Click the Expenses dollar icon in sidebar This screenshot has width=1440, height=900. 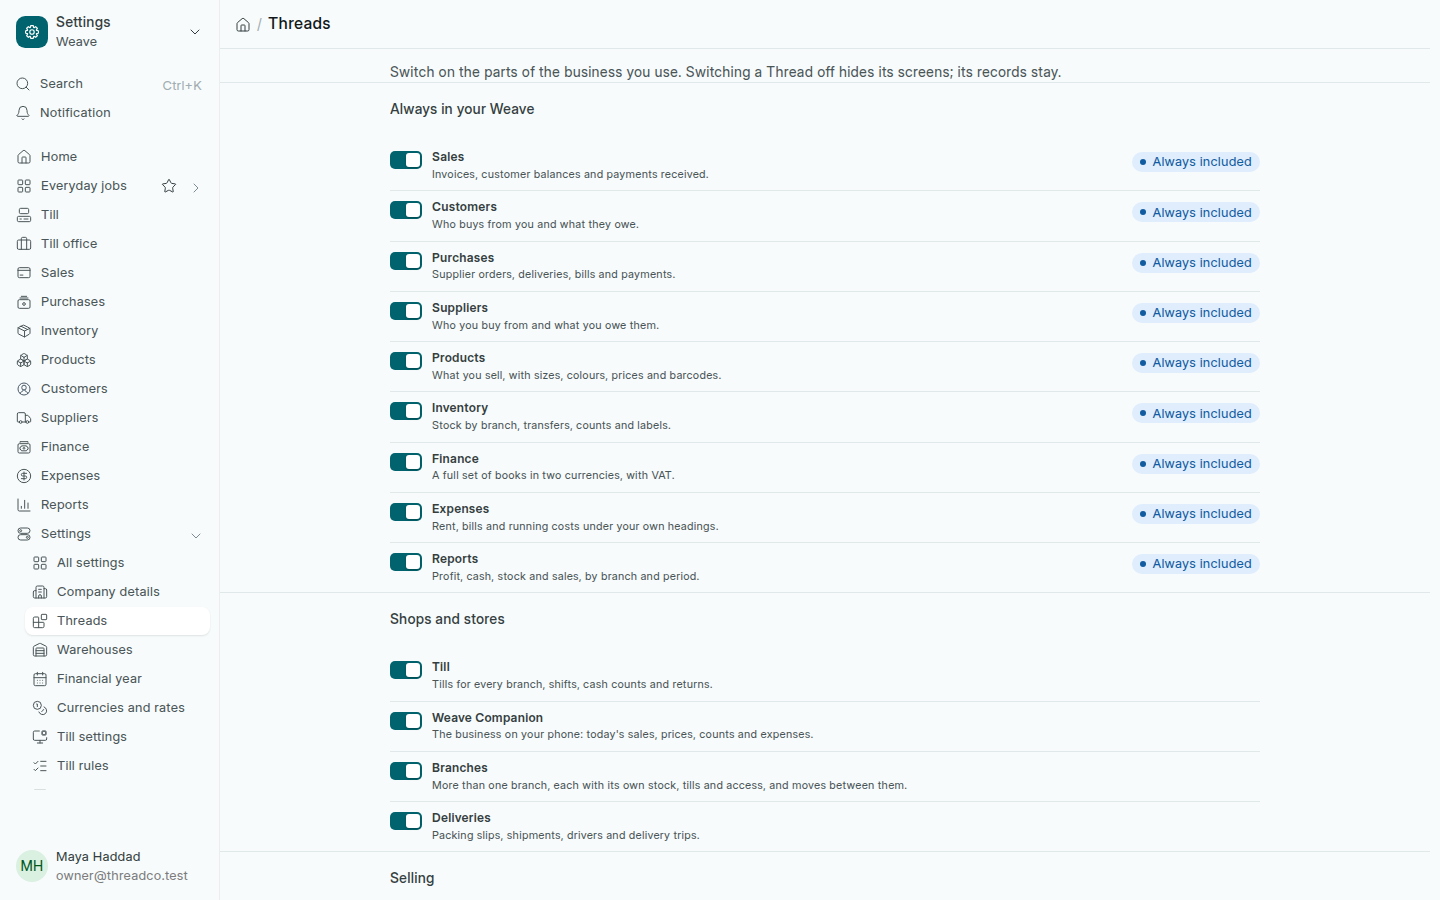pyautogui.click(x=24, y=476)
